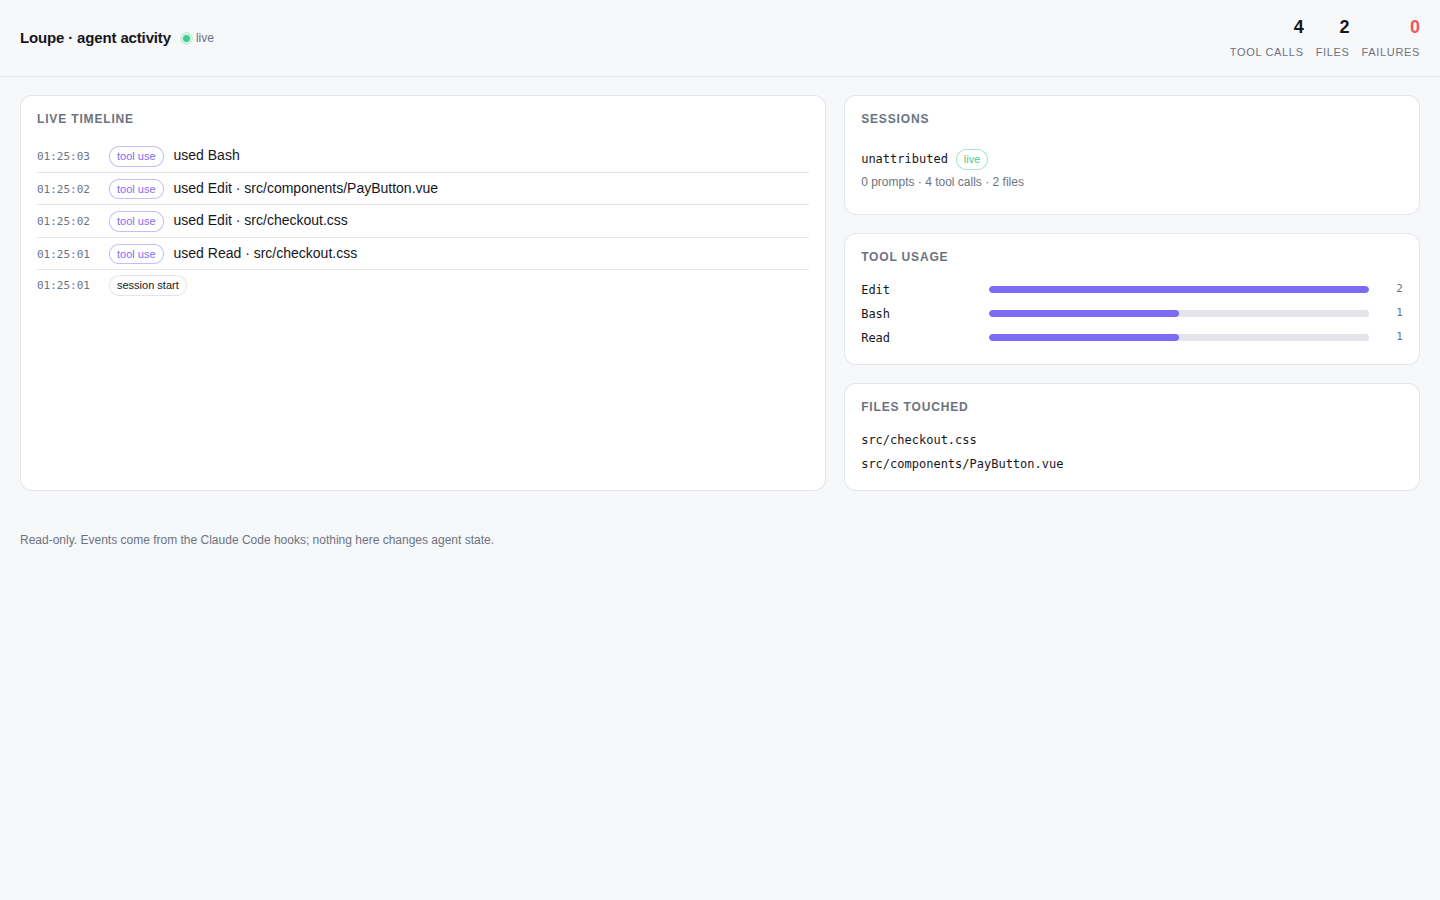Click the timestamp on the session start row
The width and height of the screenshot is (1440, 900).
tap(63, 285)
